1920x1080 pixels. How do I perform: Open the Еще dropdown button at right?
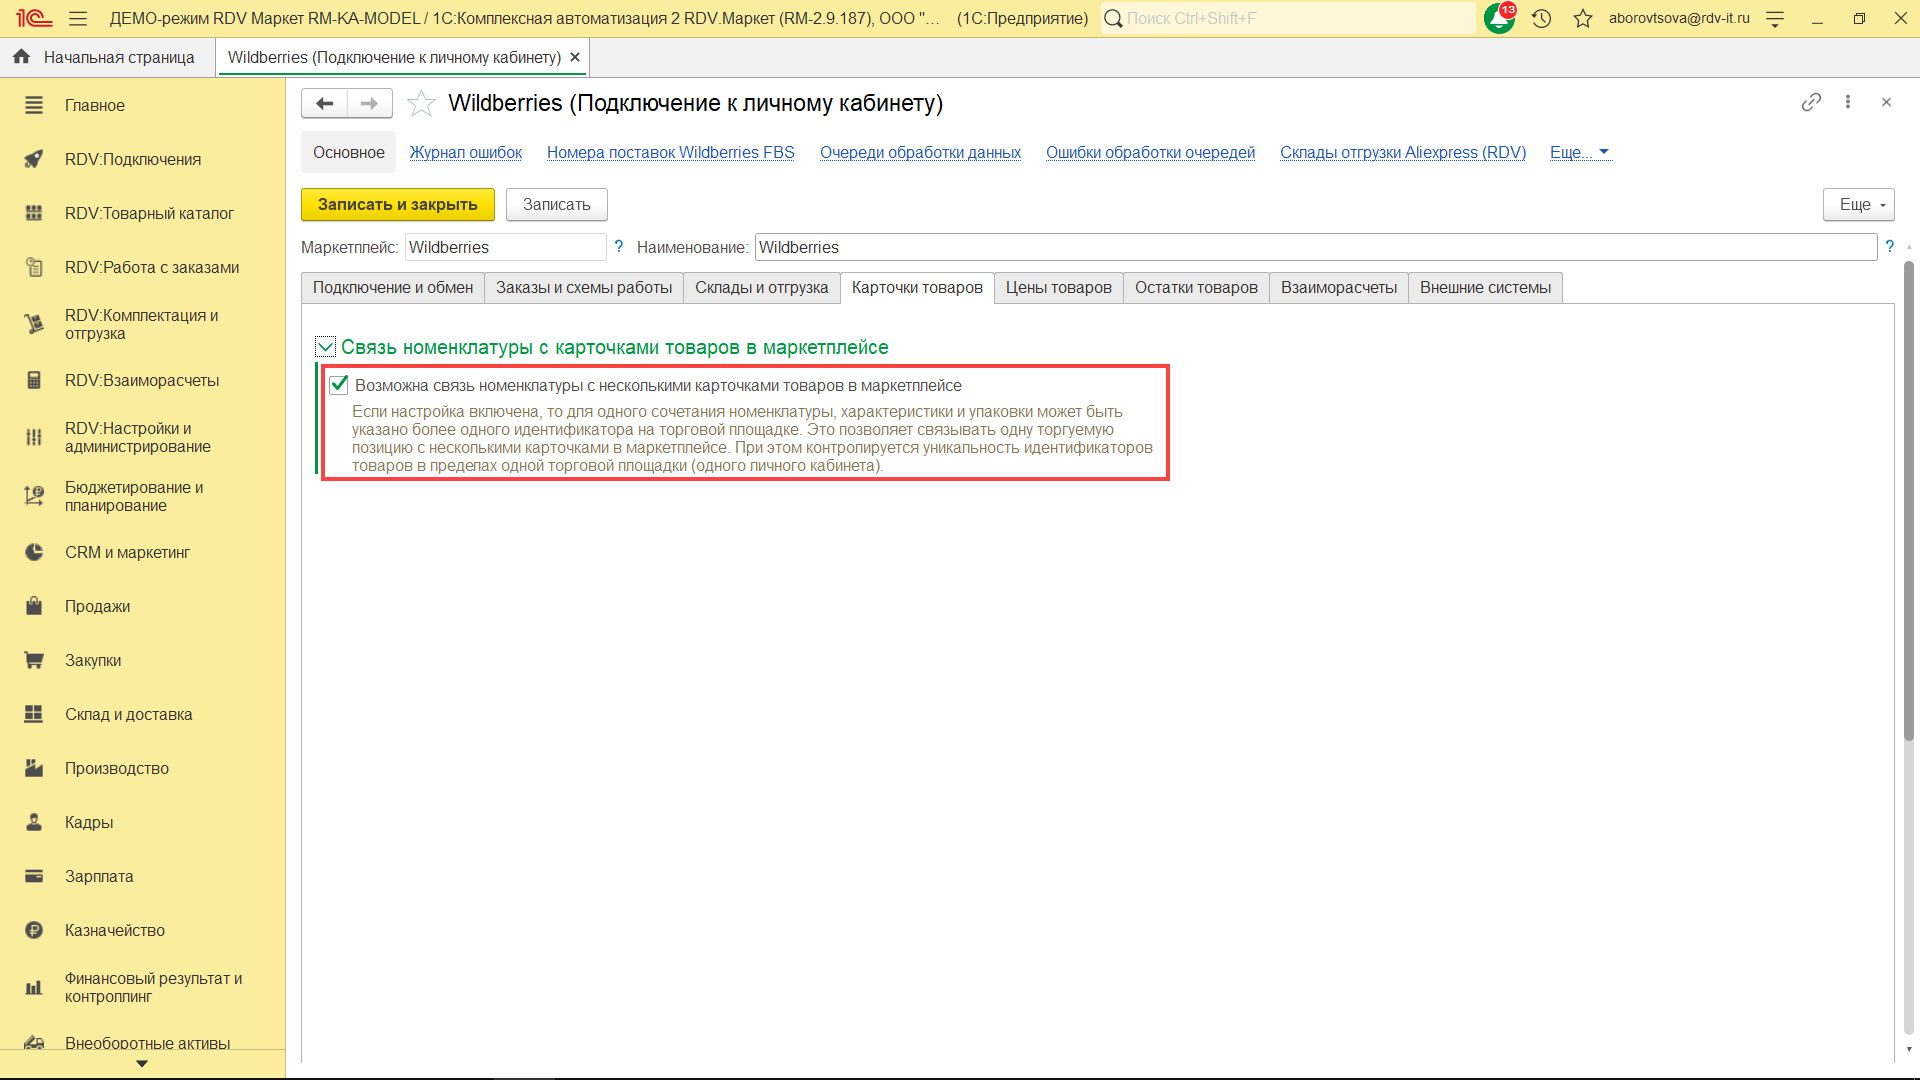pos(1859,204)
